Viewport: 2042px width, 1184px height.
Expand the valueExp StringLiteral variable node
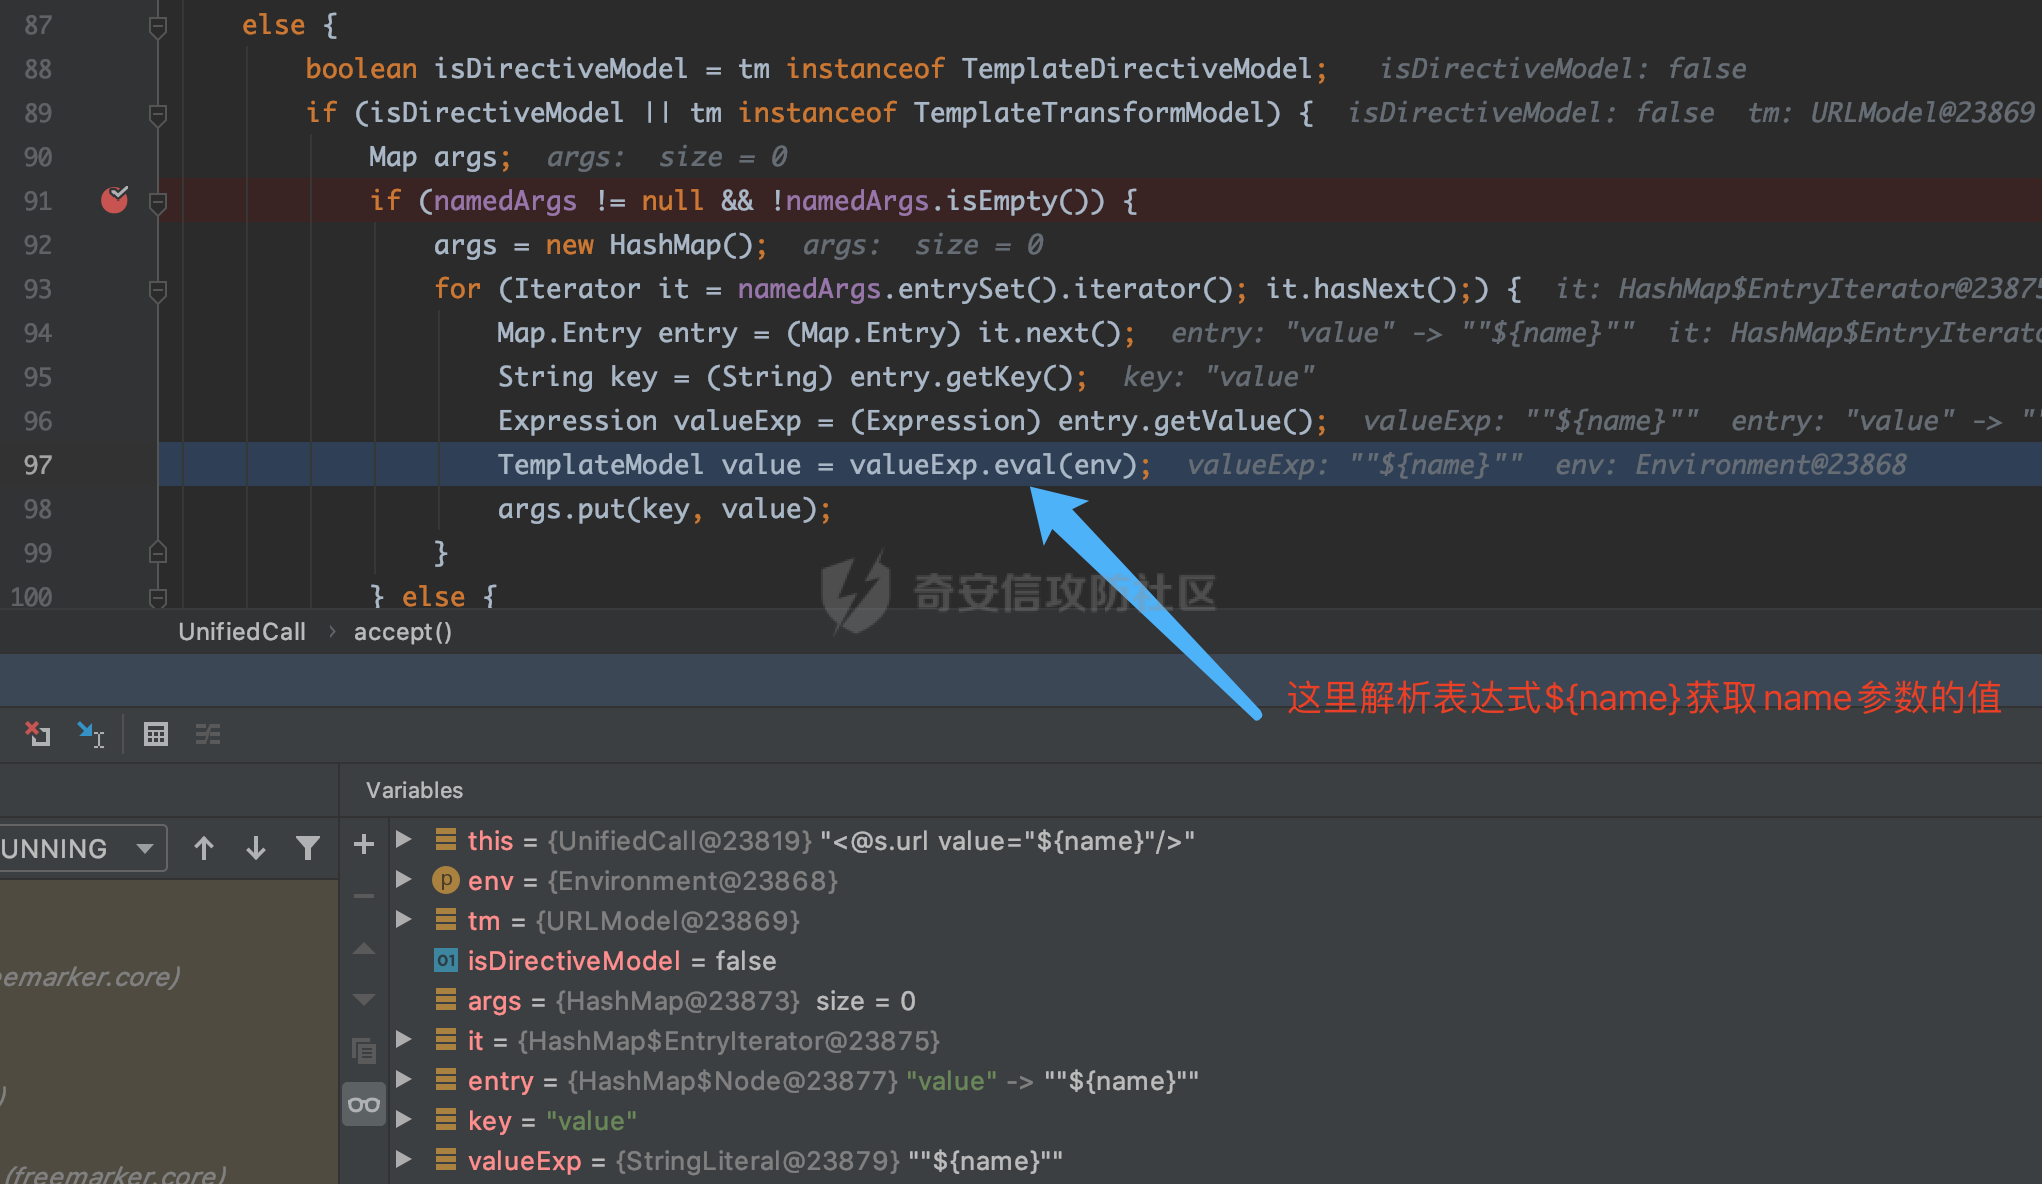pyautogui.click(x=404, y=1159)
